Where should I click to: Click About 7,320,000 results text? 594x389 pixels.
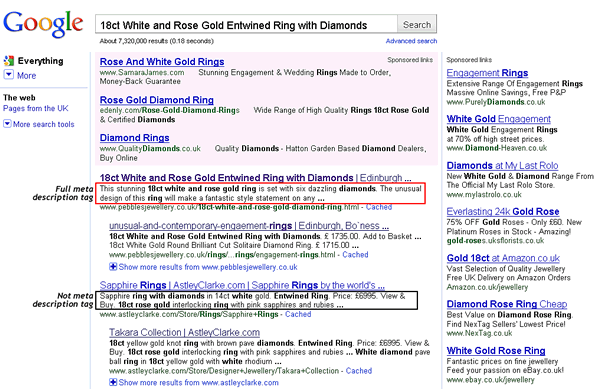coord(156,41)
